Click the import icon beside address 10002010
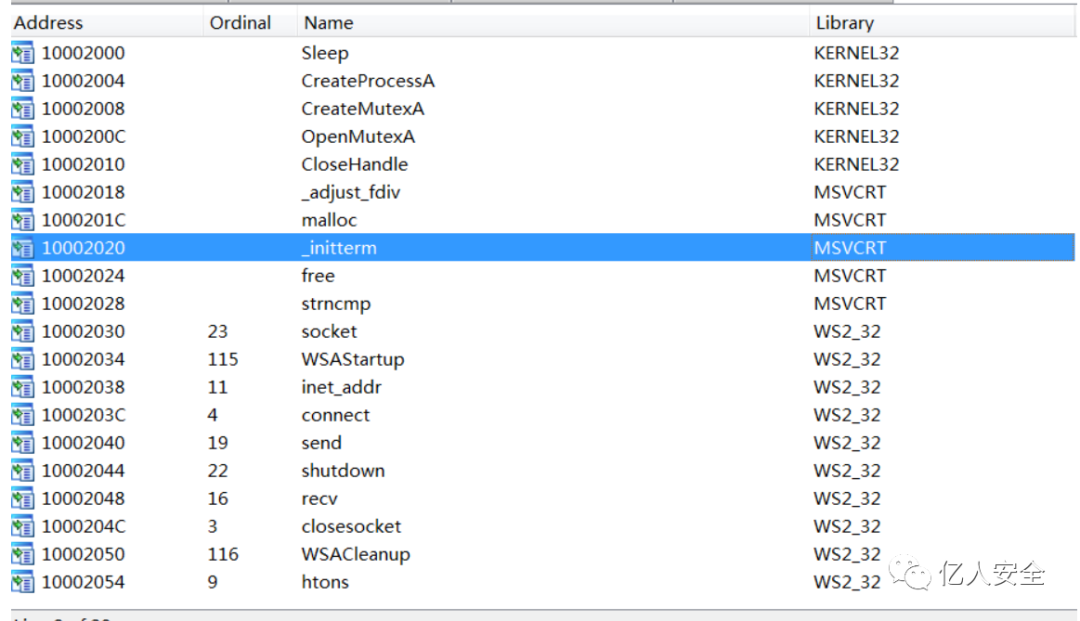1080x621 pixels. point(22,165)
